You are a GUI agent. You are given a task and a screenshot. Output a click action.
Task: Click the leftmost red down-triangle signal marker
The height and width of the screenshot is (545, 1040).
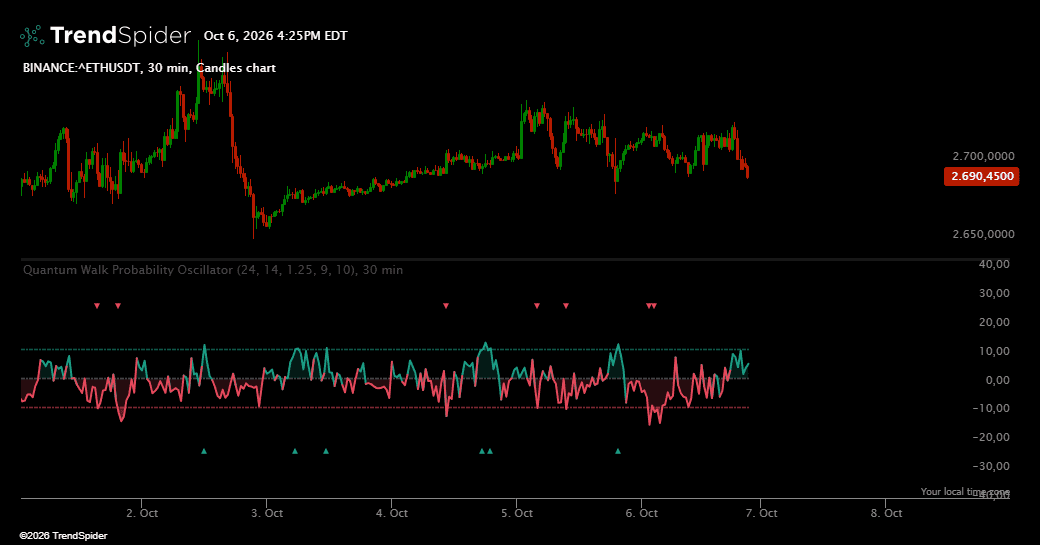[x=97, y=306]
